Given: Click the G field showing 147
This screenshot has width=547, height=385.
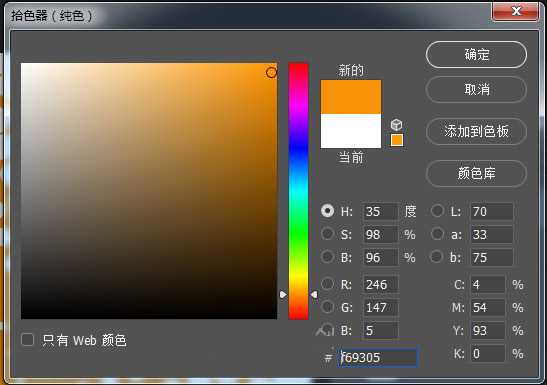Looking at the screenshot, I should tap(380, 308).
